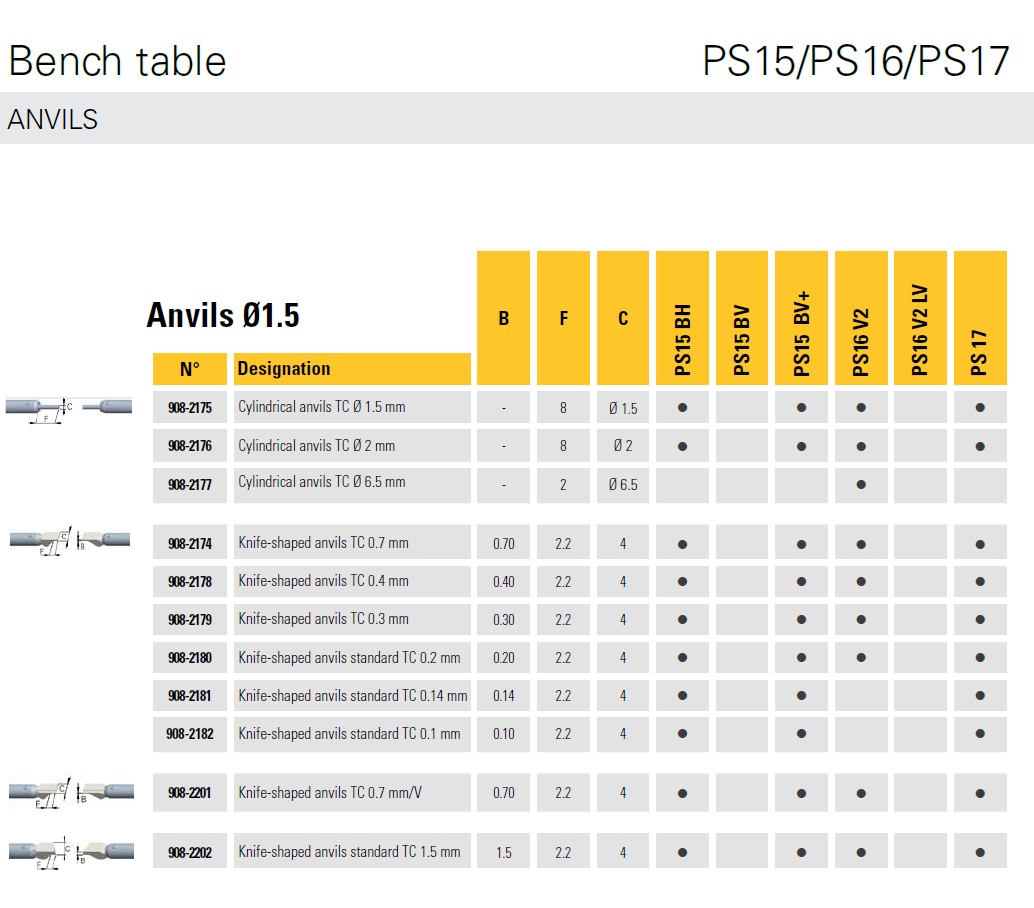Click 'Knife-shaped anvils TC 0.7 mm/V'
1034x908 pixels.
pos(330,793)
